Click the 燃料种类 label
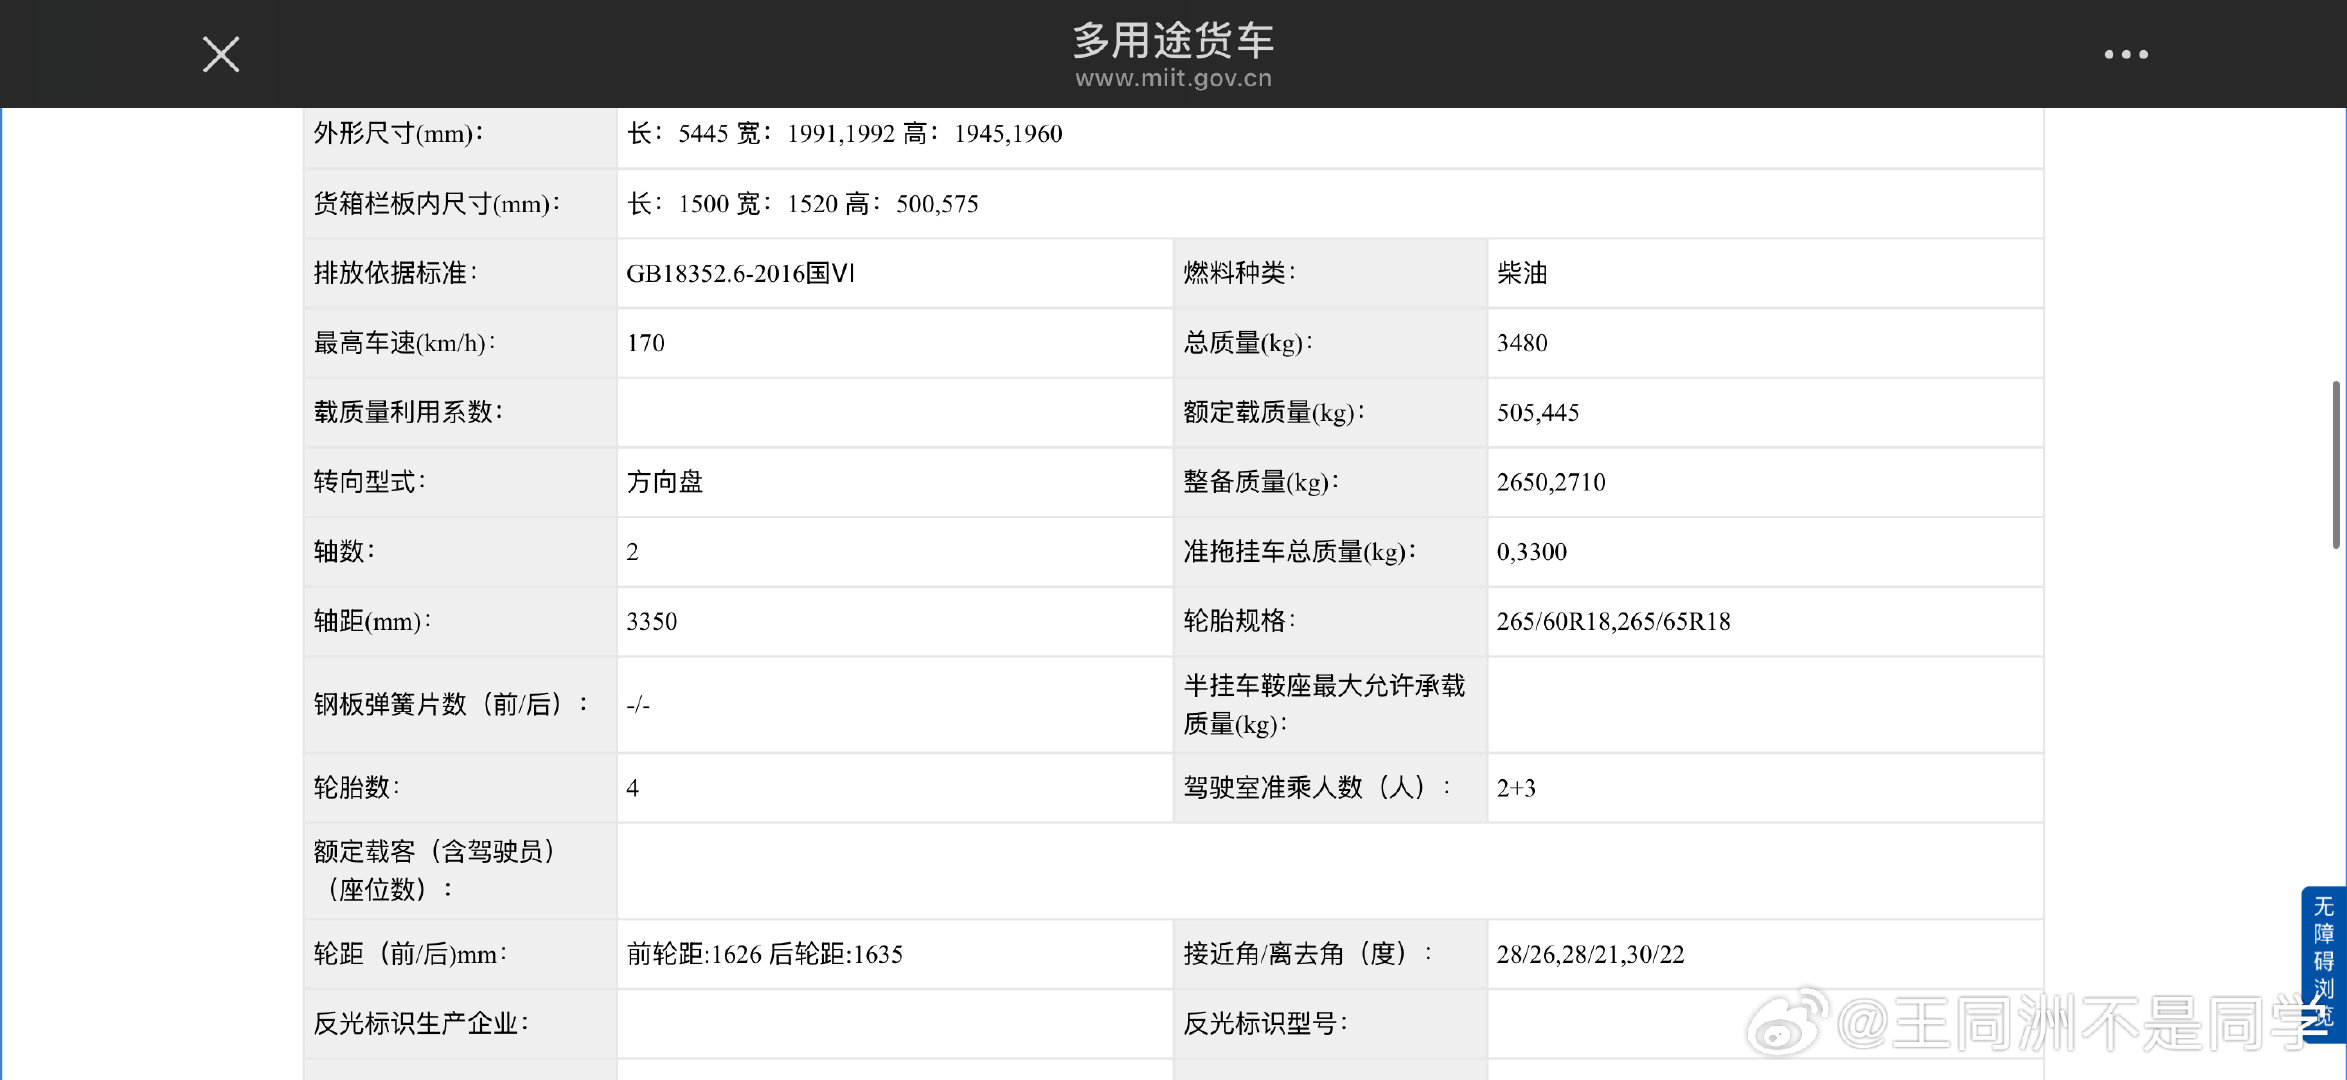Screen dimensions: 2347x1080 pos(1239,272)
